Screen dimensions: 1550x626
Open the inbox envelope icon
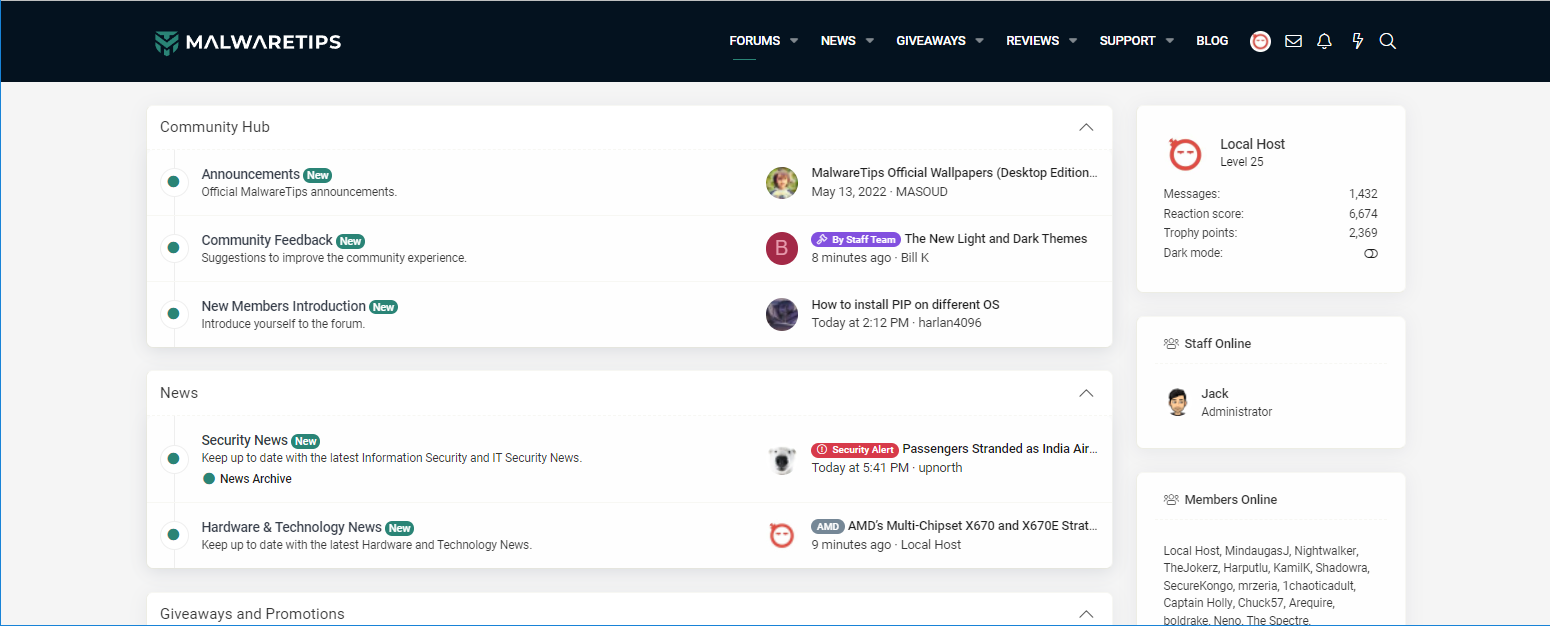pos(1293,41)
